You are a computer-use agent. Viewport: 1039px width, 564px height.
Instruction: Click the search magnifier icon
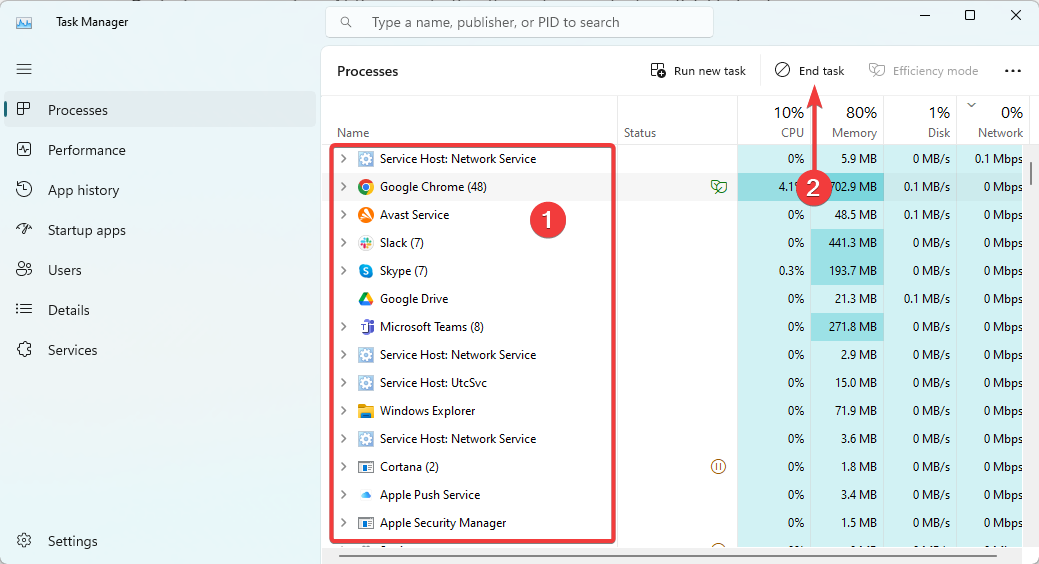click(346, 23)
